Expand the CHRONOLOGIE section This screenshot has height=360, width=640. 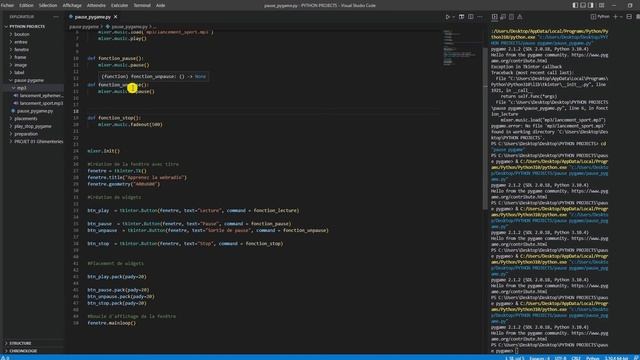tap(22, 351)
